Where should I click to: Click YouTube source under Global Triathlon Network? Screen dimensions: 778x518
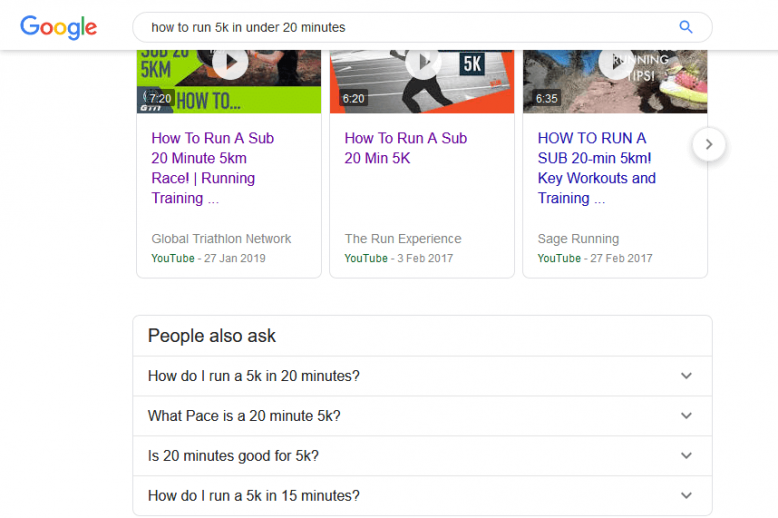tap(172, 258)
